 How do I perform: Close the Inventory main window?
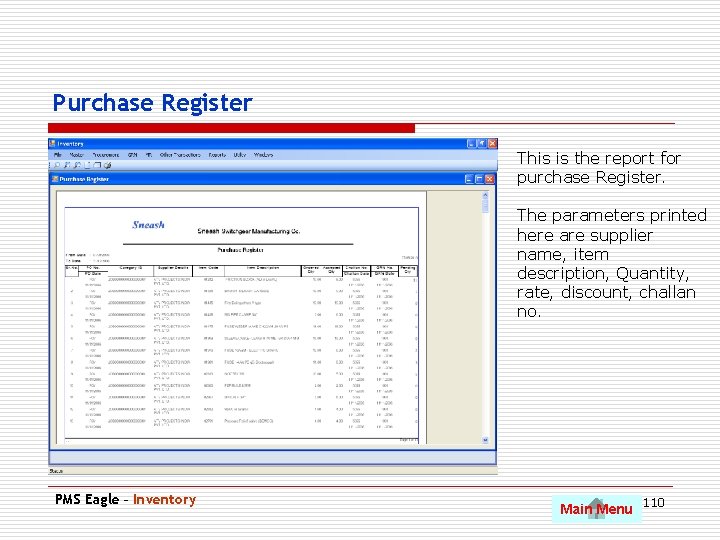pyautogui.click(x=492, y=144)
